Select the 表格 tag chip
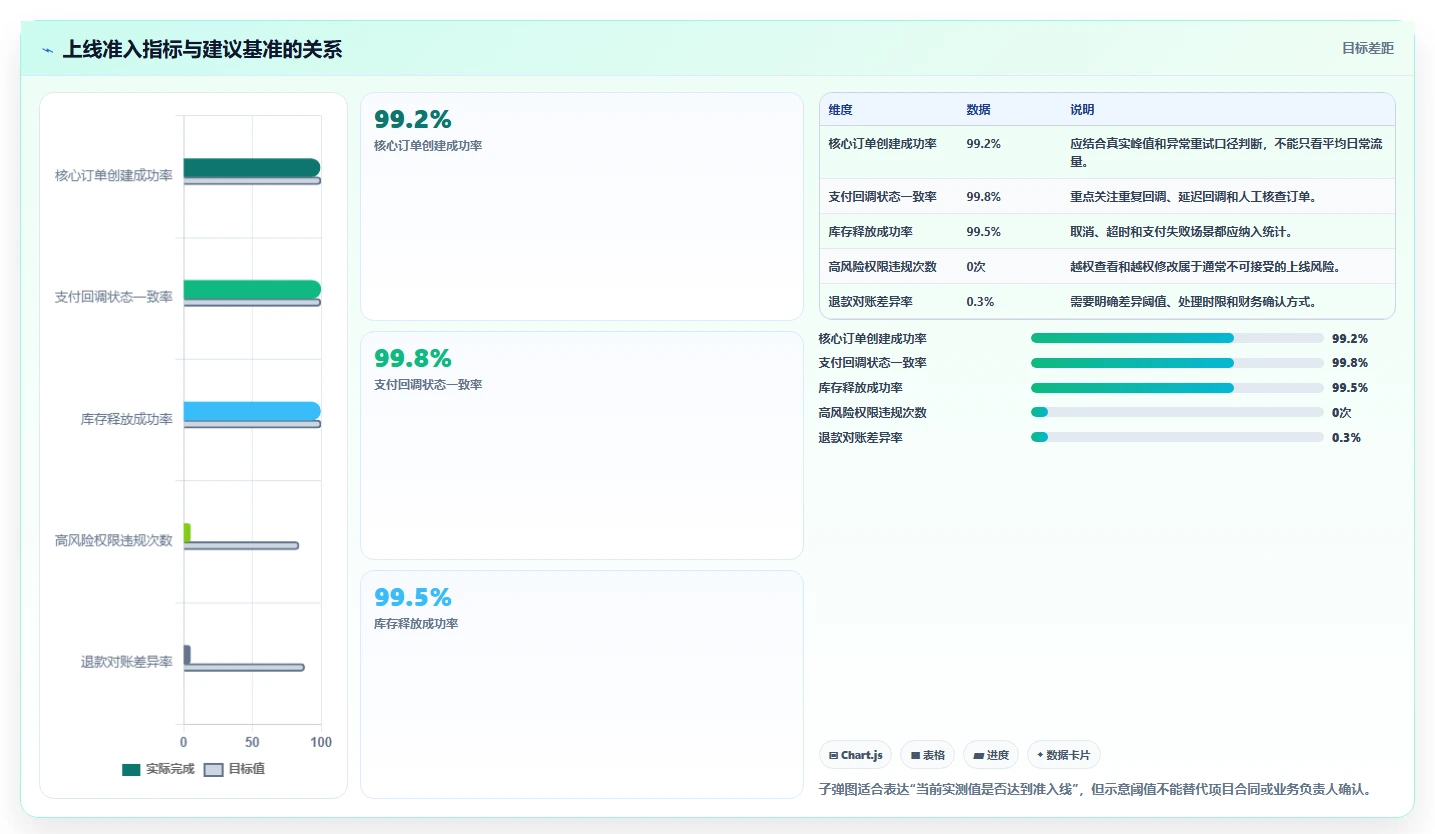This screenshot has height=834, width=1435. (x=928, y=755)
